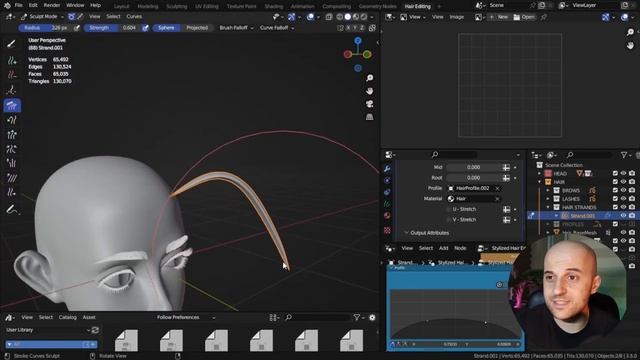The height and width of the screenshot is (360, 640).
Task: Select the Projected falloff shape button
Action: click(x=197, y=28)
